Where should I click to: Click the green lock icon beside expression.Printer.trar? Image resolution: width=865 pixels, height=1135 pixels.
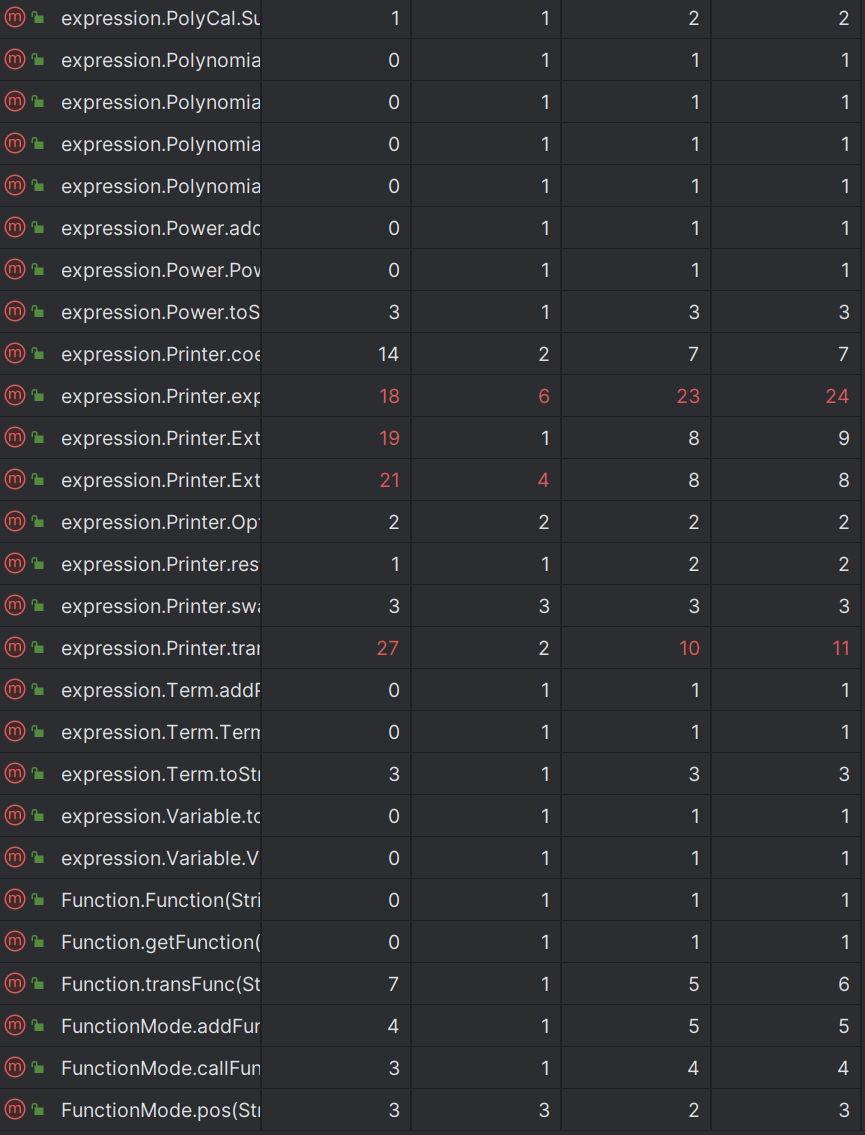tap(38, 647)
